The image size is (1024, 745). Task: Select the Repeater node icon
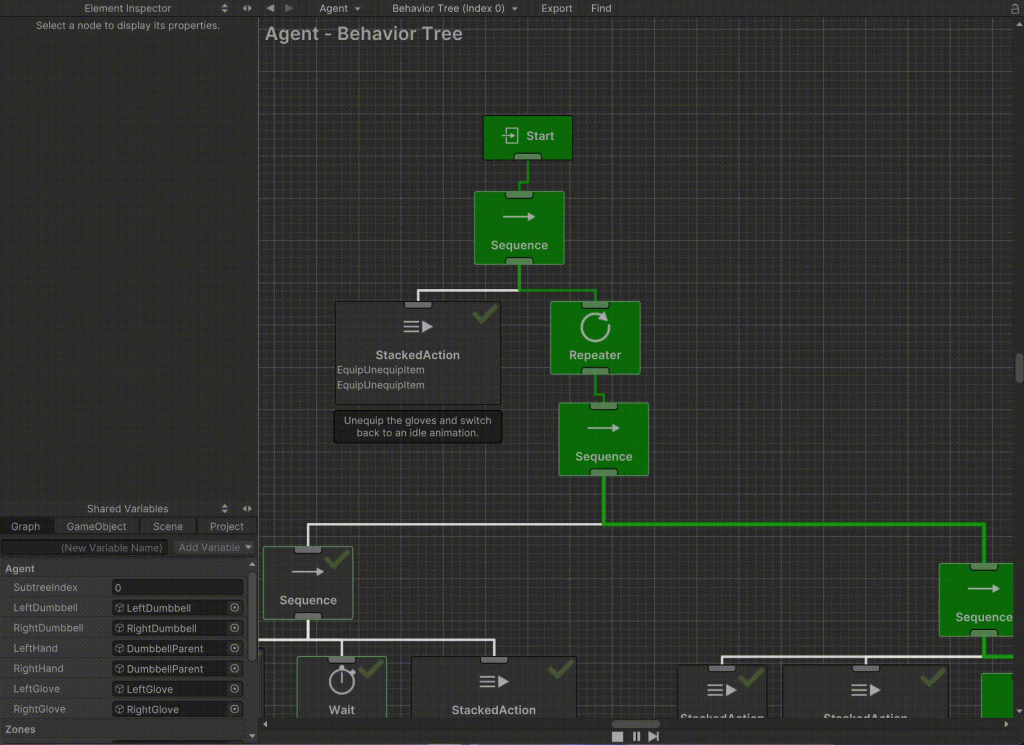[x=595, y=327]
